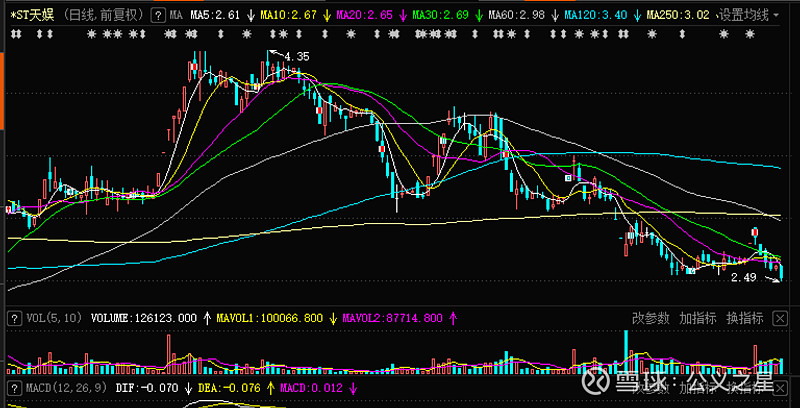
Task: Select the DEA:-0.076 reading
Action: pyautogui.click(x=229, y=389)
